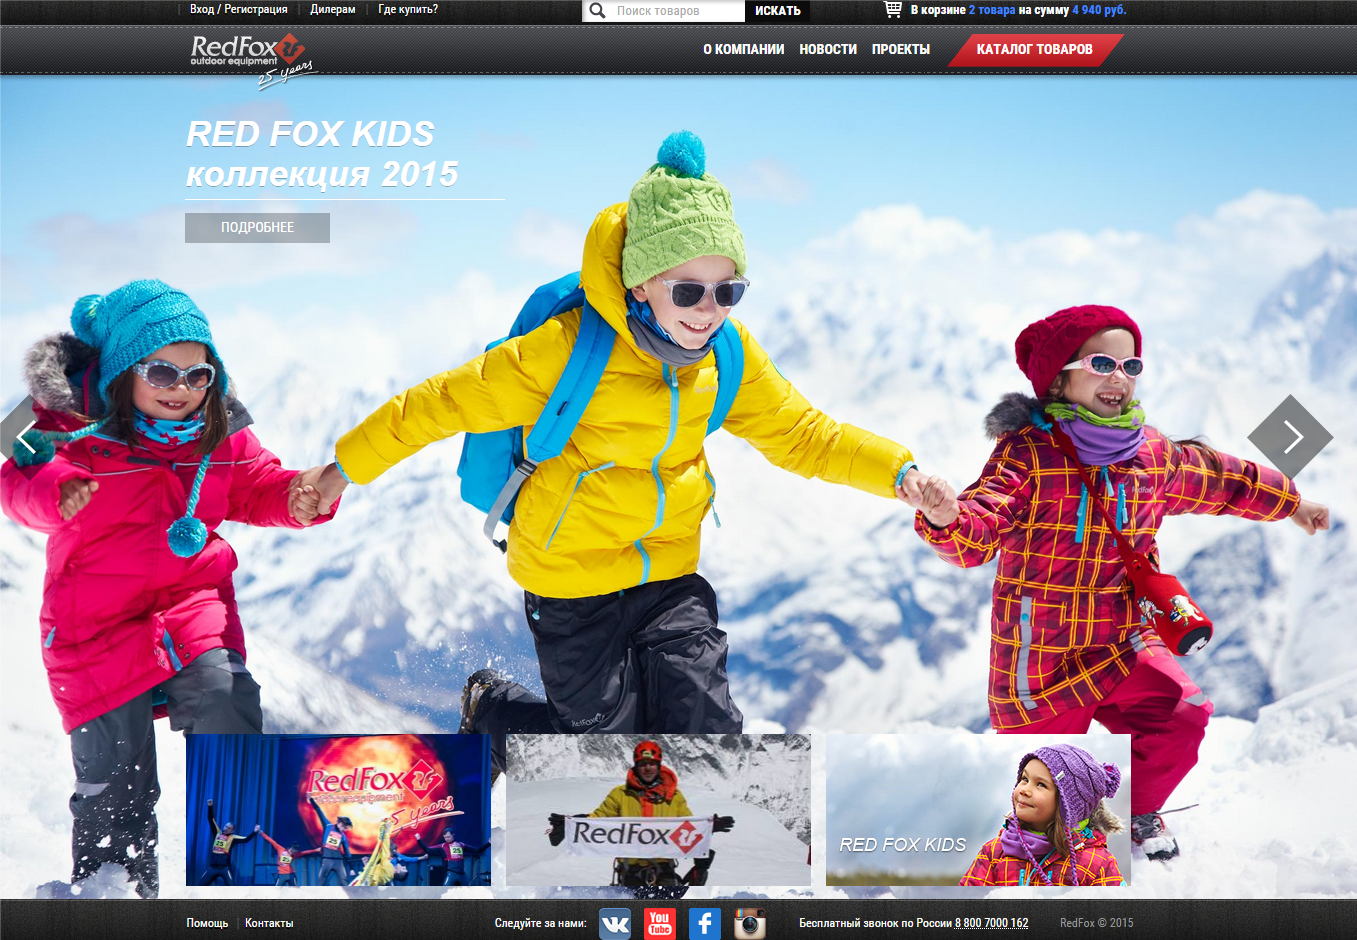The width and height of the screenshot is (1357, 940).
Task: Open the КАТАЛОГ ТОВАРОВ red button
Action: point(1035,49)
